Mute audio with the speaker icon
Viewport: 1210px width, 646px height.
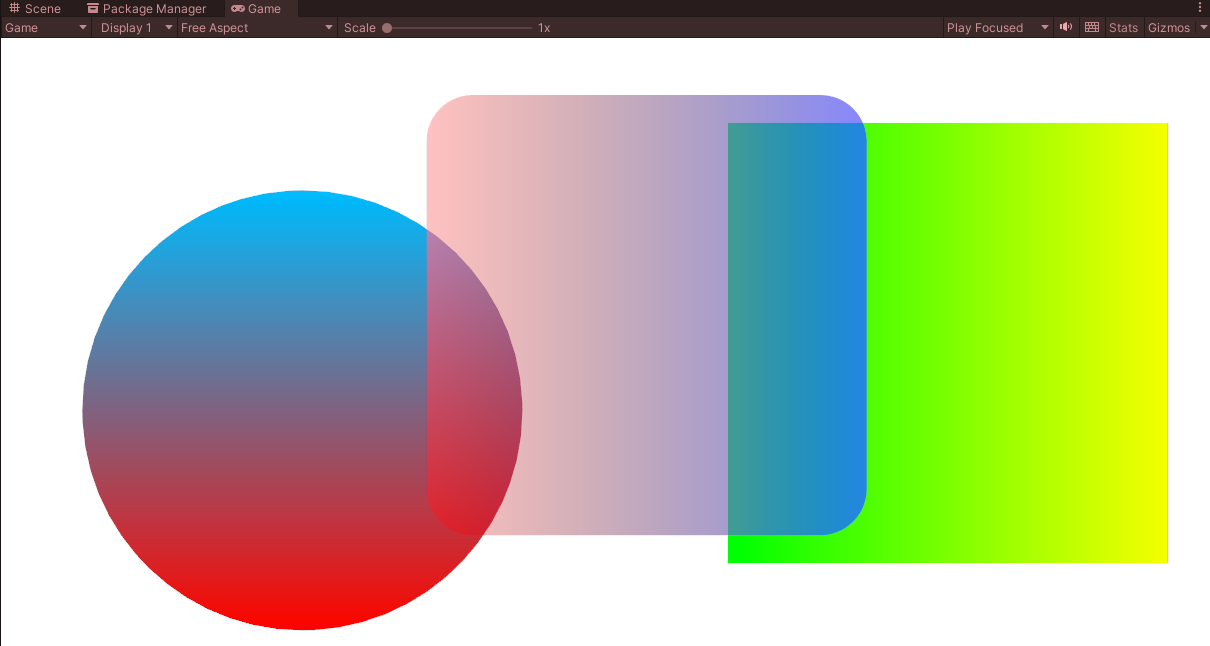click(x=1066, y=28)
